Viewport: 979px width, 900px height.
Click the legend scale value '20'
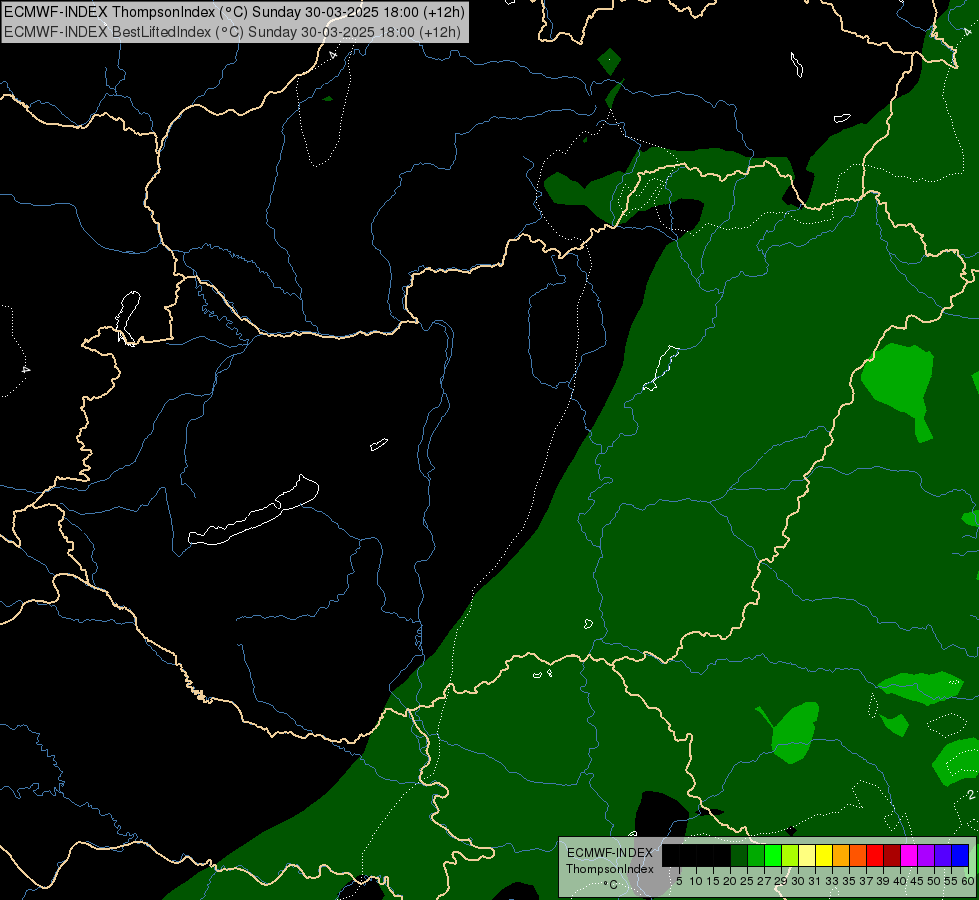click(730, 881)
